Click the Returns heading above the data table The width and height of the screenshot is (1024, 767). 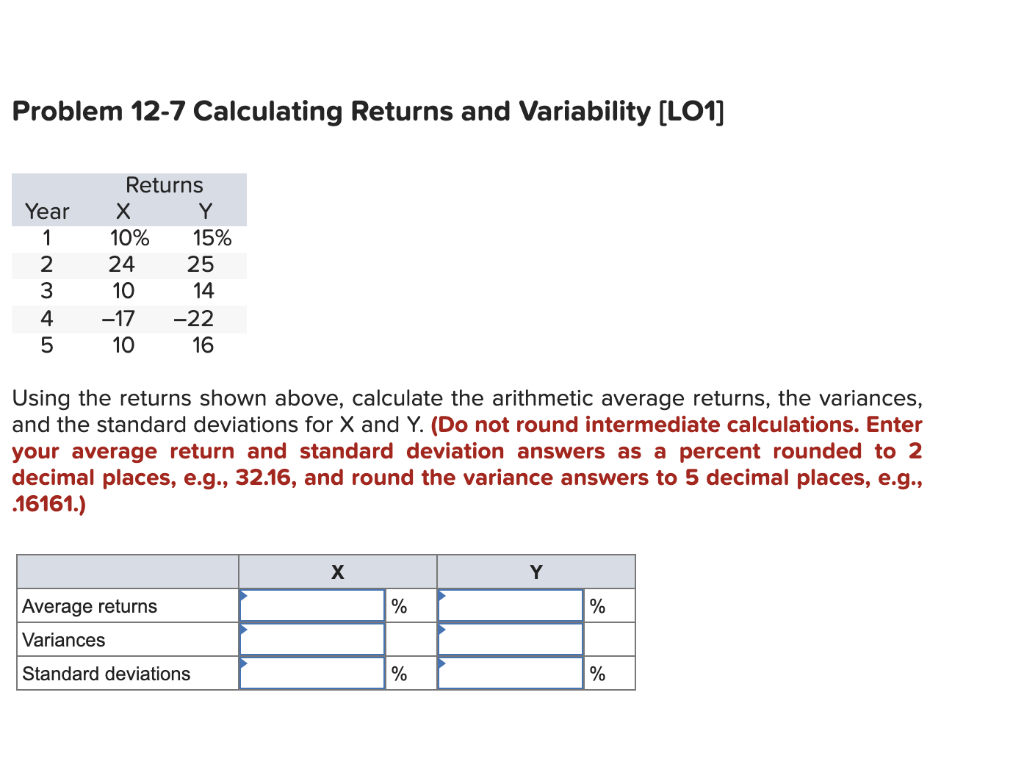pos(164,185)
